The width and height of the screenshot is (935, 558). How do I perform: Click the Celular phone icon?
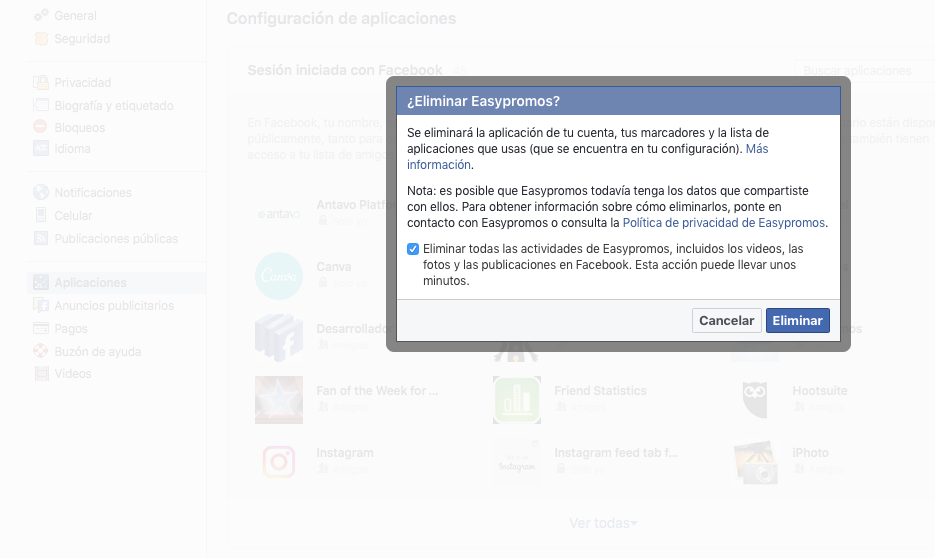[41, 215]
